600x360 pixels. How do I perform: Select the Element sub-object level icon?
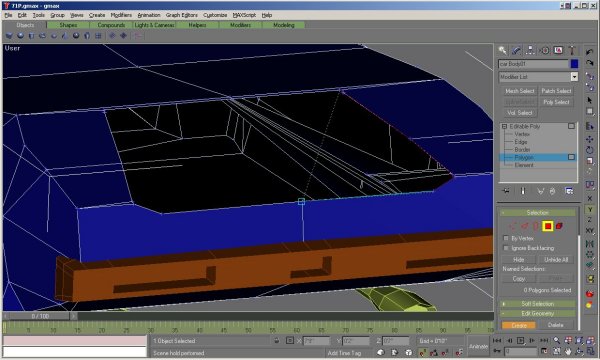coord(559,226)
